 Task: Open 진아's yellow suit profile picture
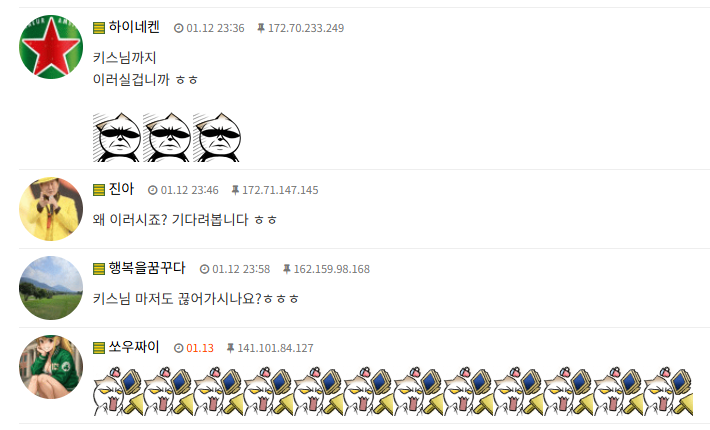click(x=51, y=209)
